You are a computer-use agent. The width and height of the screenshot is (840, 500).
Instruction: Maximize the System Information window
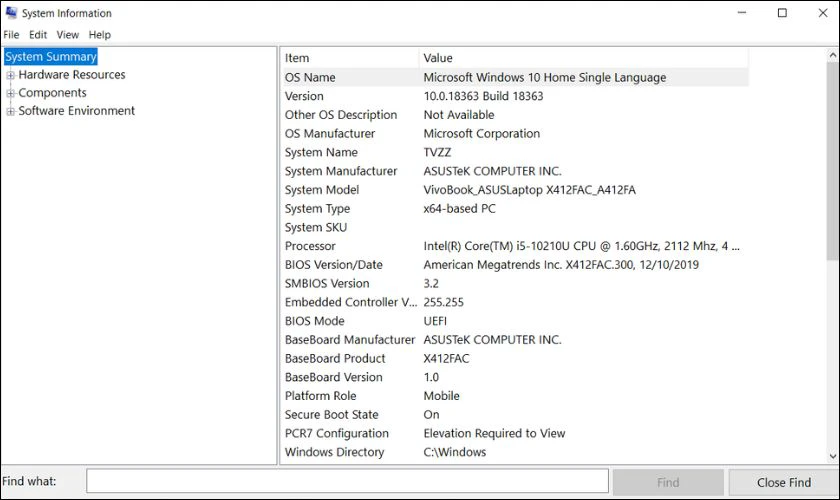782,12
